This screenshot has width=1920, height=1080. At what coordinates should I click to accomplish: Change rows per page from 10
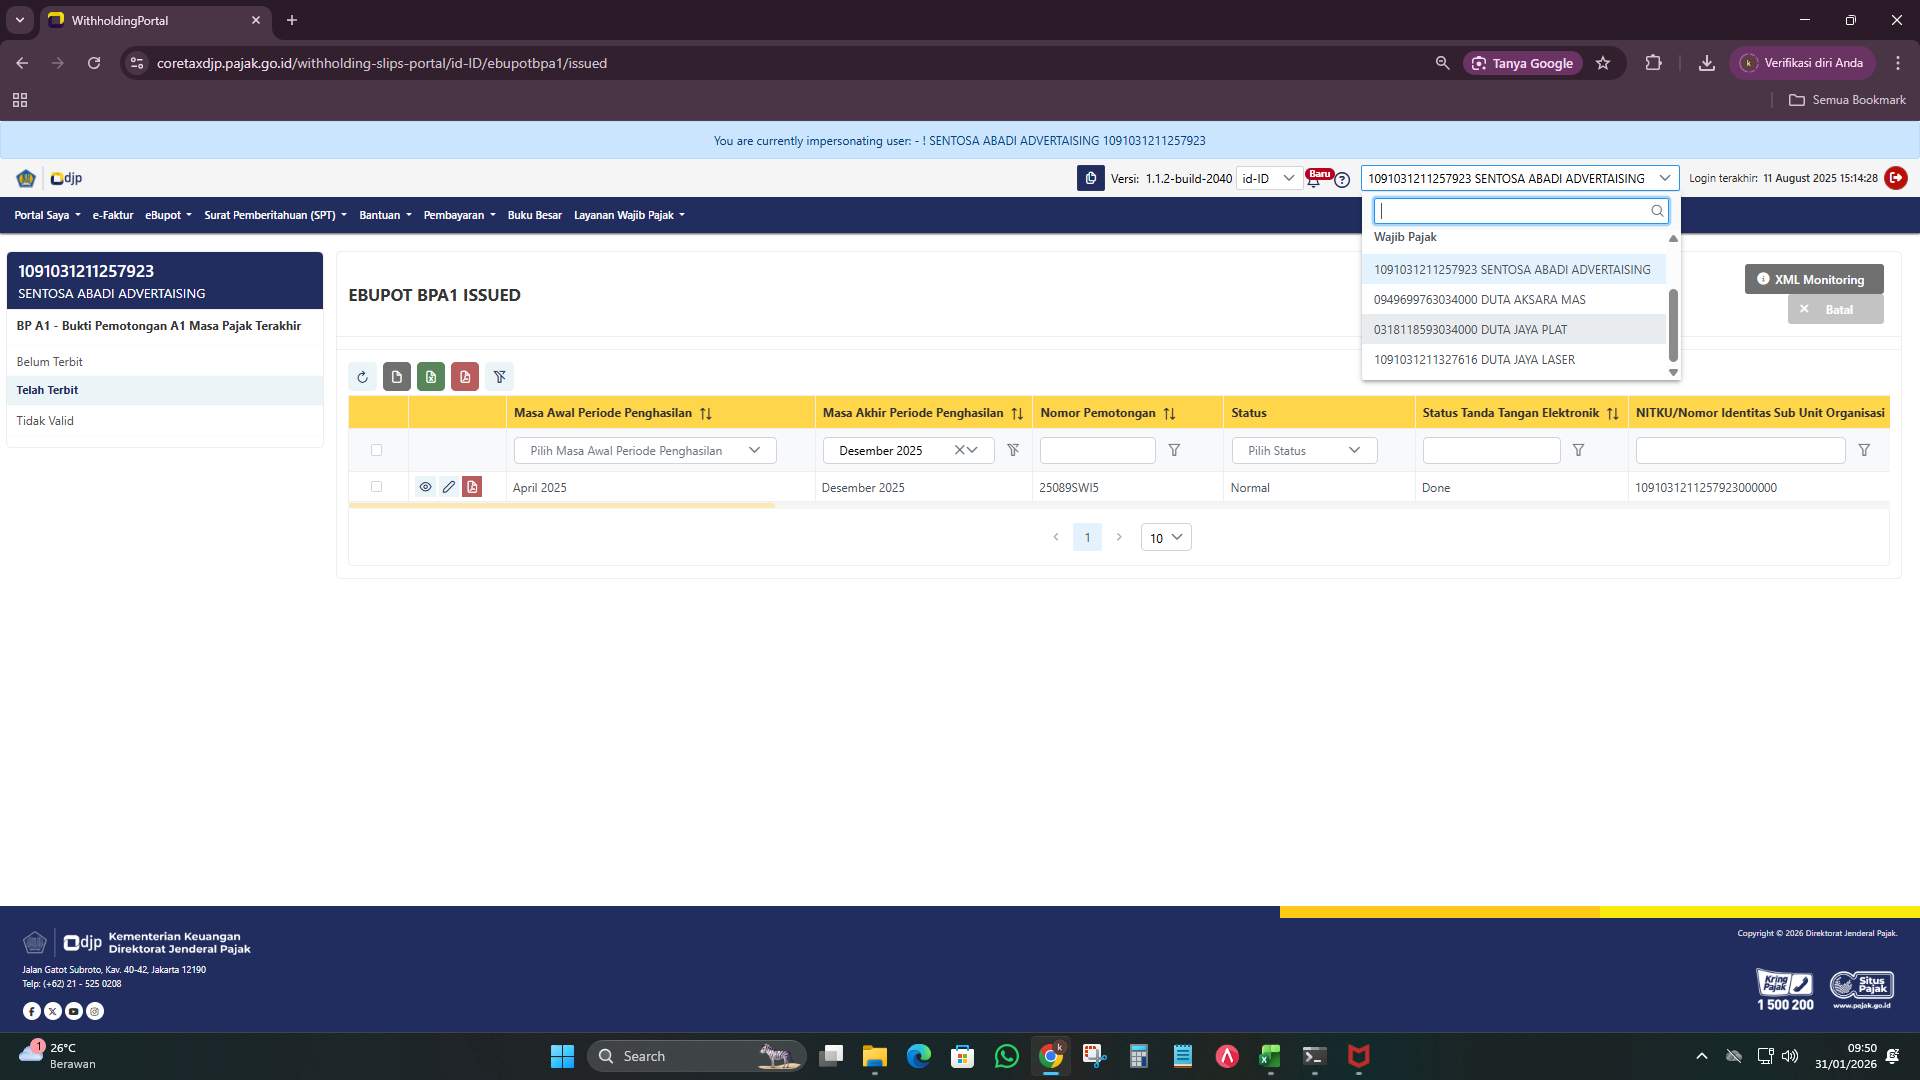(1165, 537)
